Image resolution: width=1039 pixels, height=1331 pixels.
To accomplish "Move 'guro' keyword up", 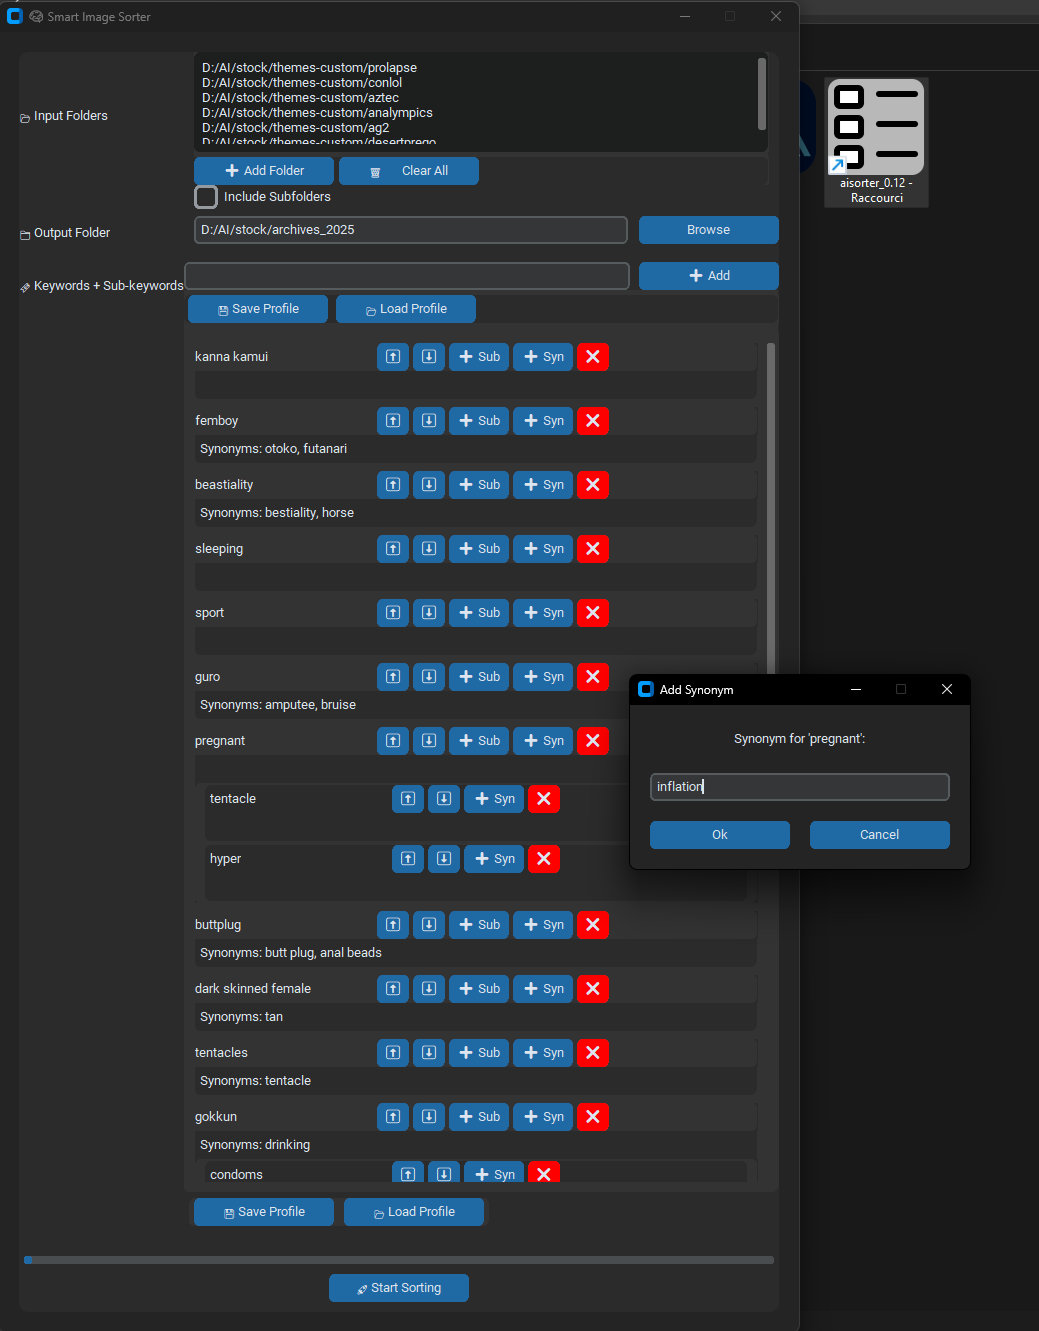I will click(393, 677).
